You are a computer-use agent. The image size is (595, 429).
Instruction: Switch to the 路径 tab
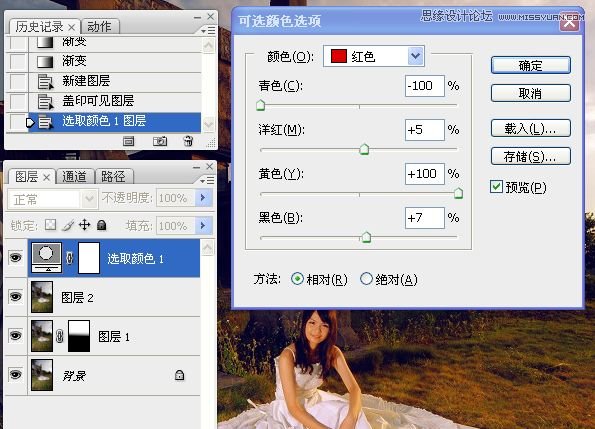click(x=113, y=176)
